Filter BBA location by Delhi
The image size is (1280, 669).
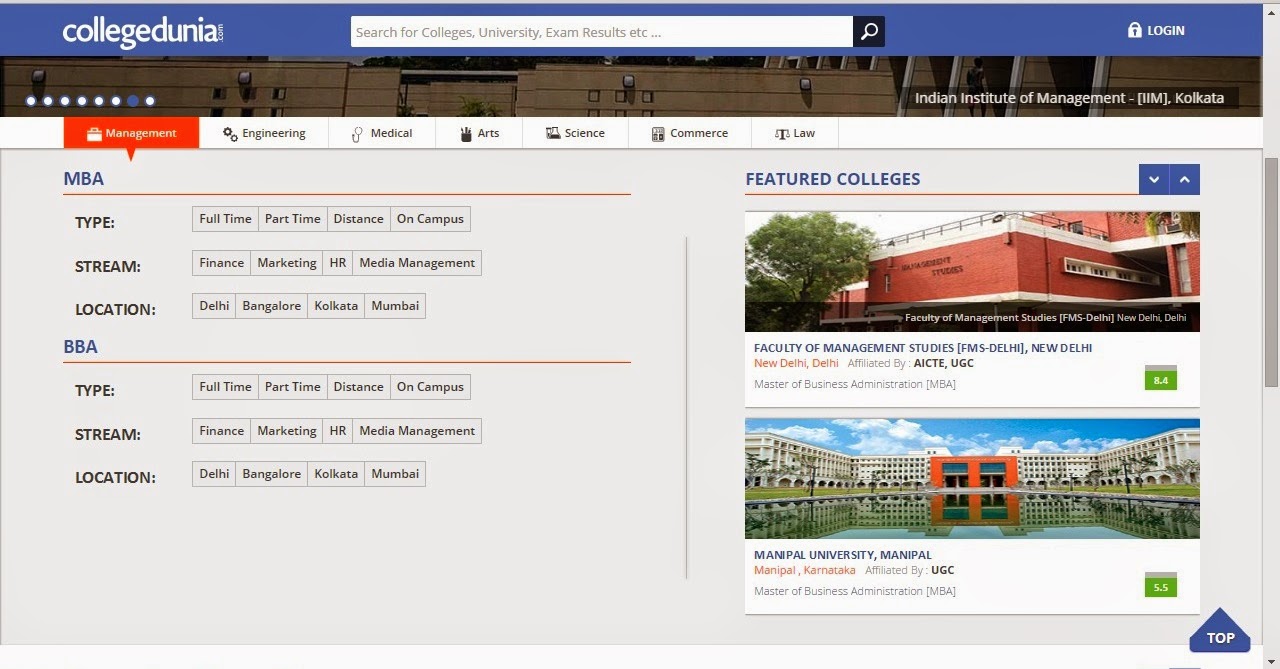pyautogui.click(x=214, y=474)
